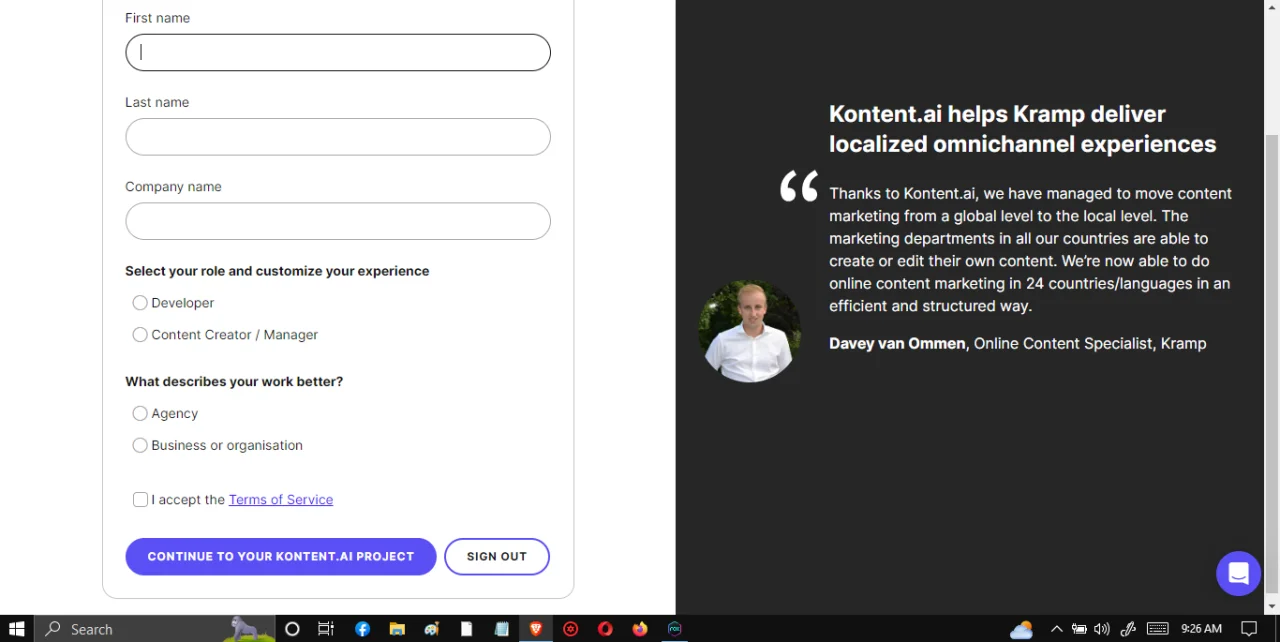Open the Notepad icon in taskbar
1280x642 pixels.
(x=501, y=629)
